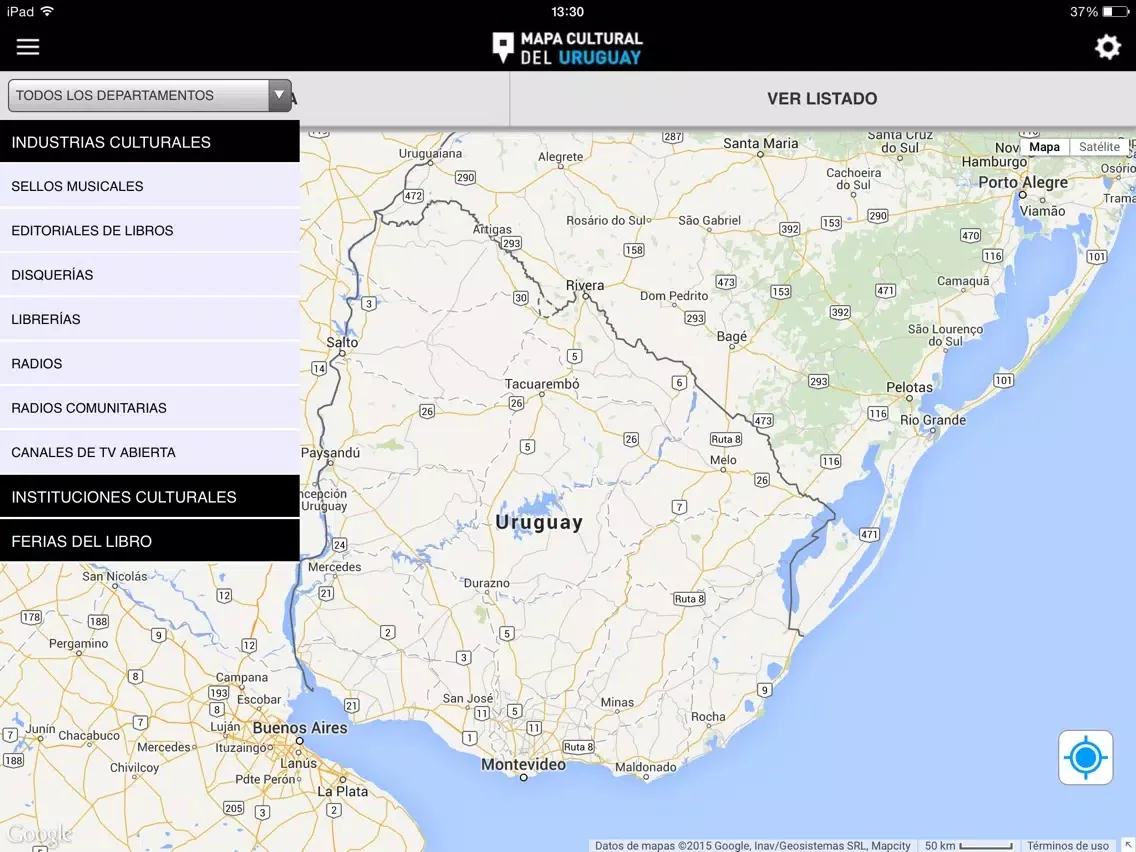Select Librerías category
The image size is (1136, 852).
[x=149, y=319]
